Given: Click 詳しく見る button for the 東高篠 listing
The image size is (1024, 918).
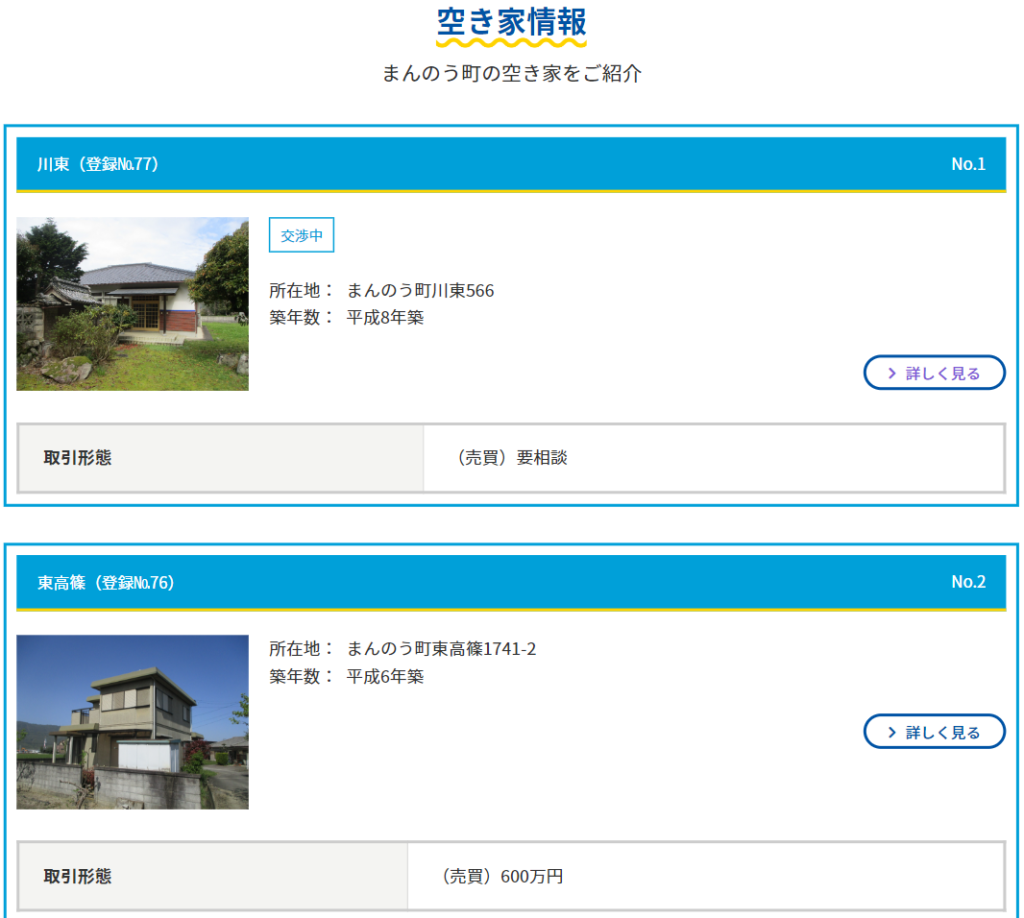Looking at the screenshot, I should [934, 732].
